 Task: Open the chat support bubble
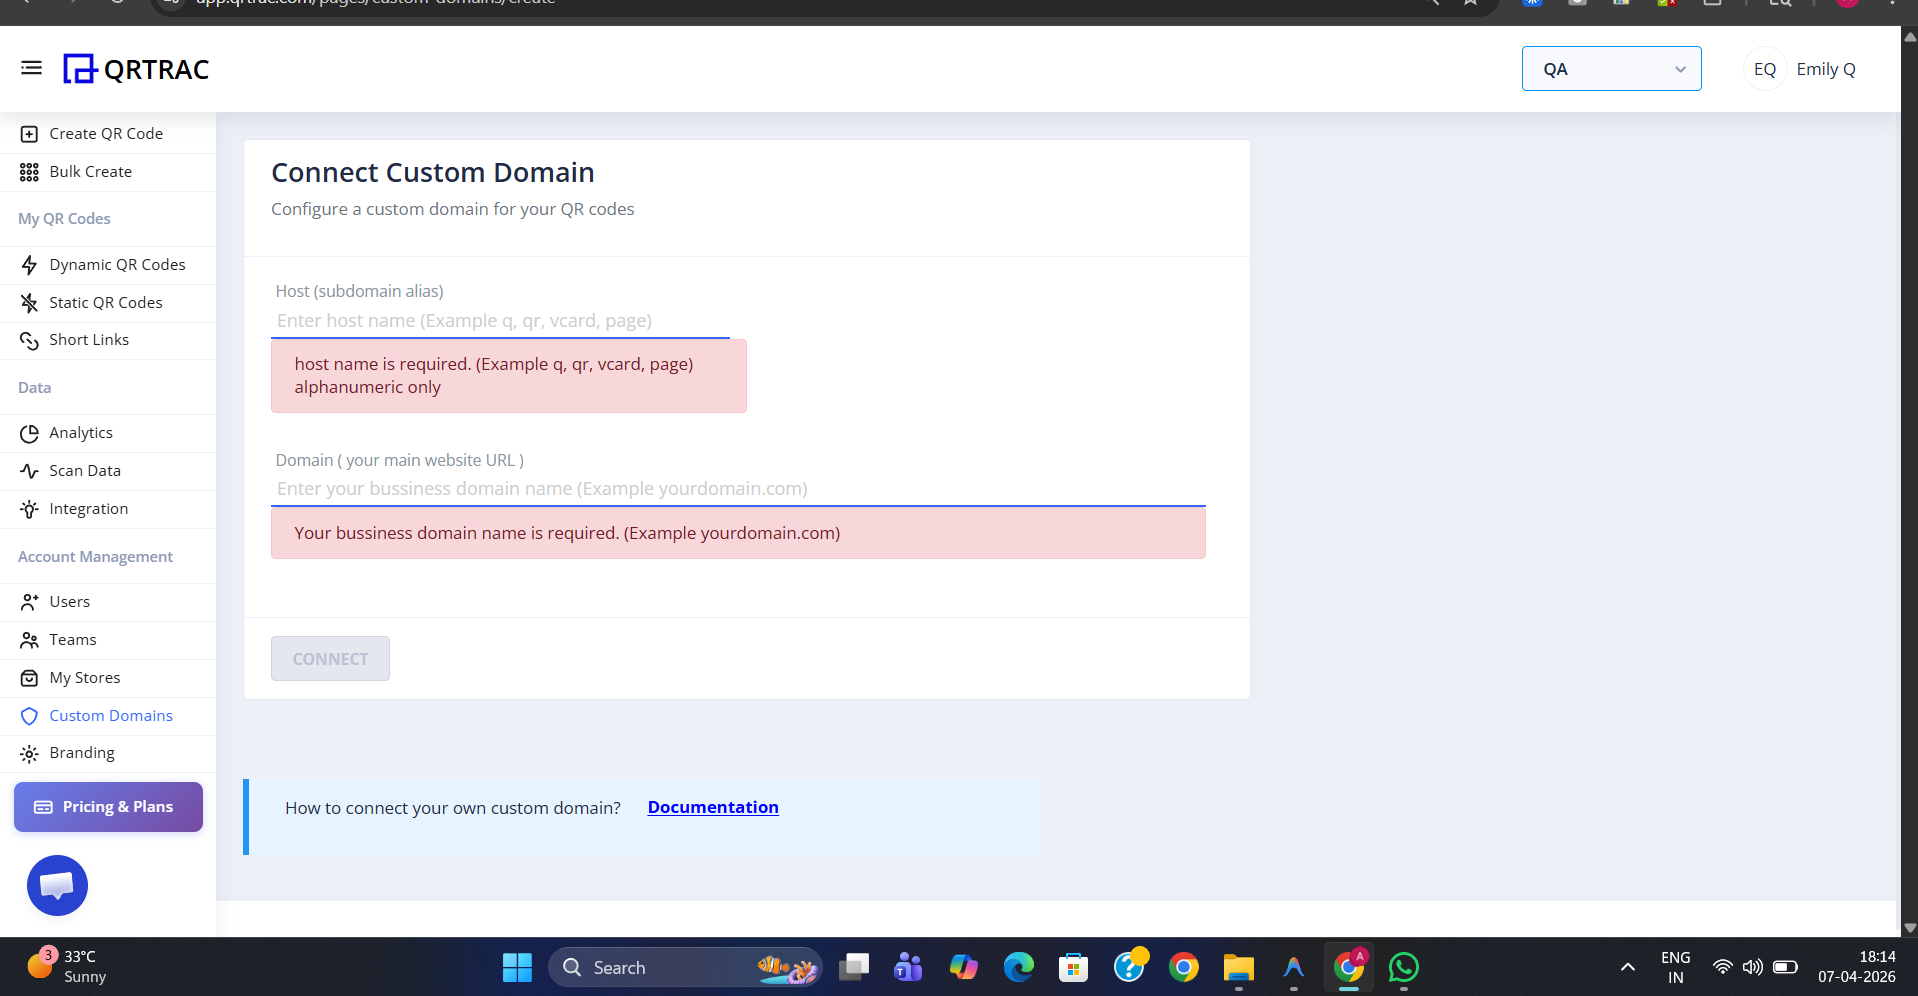coord(57,885)
